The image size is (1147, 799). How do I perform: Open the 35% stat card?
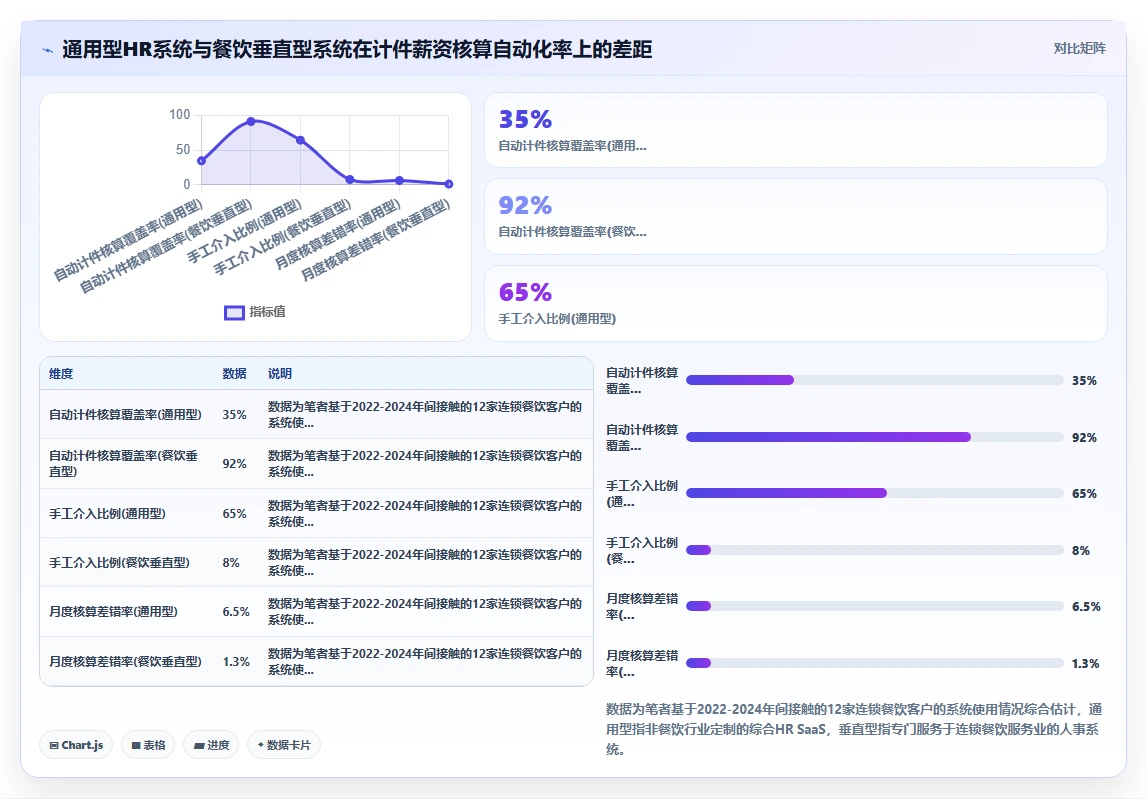[x=795, y=130]
